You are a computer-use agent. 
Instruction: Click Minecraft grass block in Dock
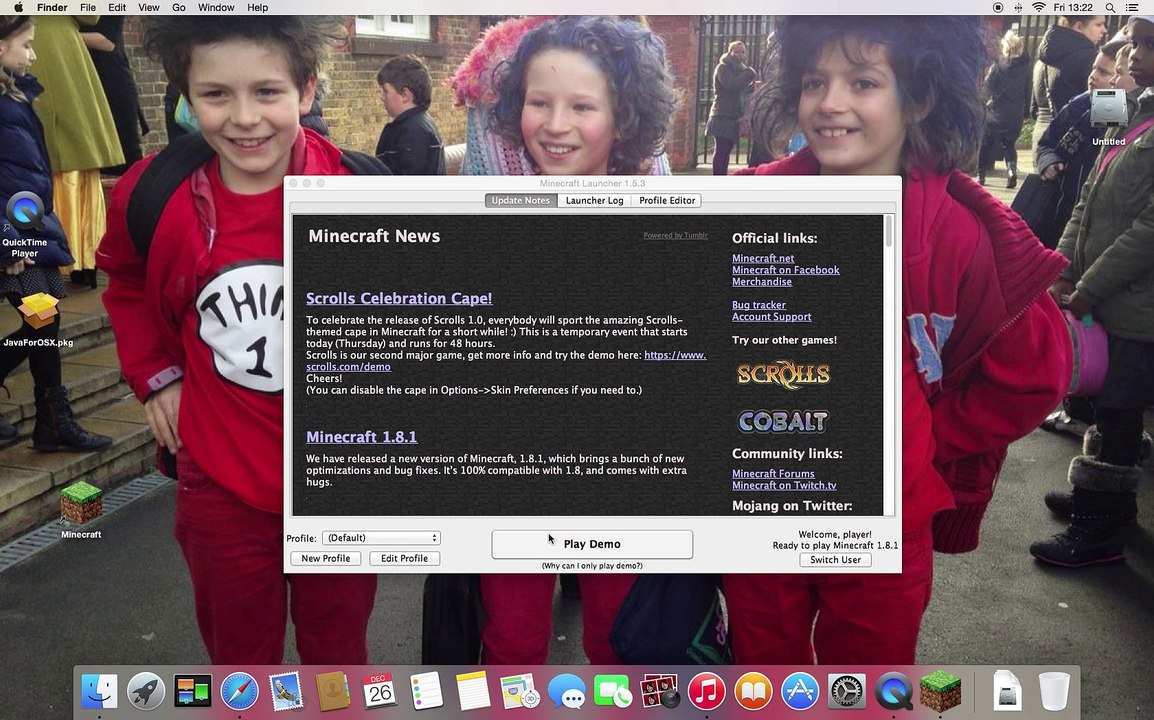(x=941, y=691)
